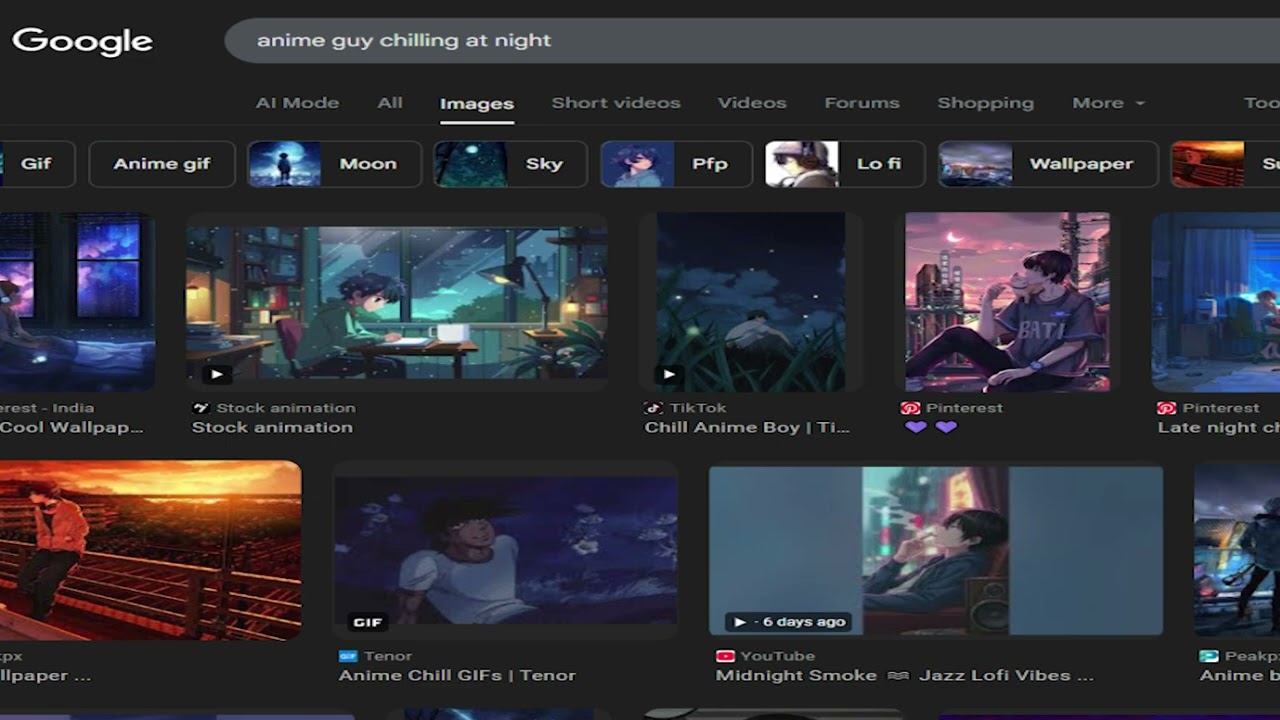Click the Peakpx source favicon
This screenshot has height=720, width=1280.
1208,656
